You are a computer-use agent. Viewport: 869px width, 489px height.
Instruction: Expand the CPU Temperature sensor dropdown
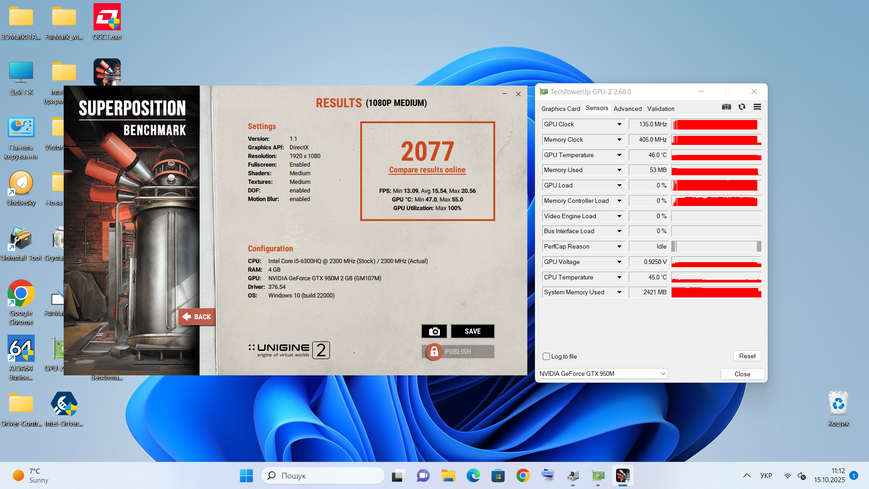coord(619,277)
